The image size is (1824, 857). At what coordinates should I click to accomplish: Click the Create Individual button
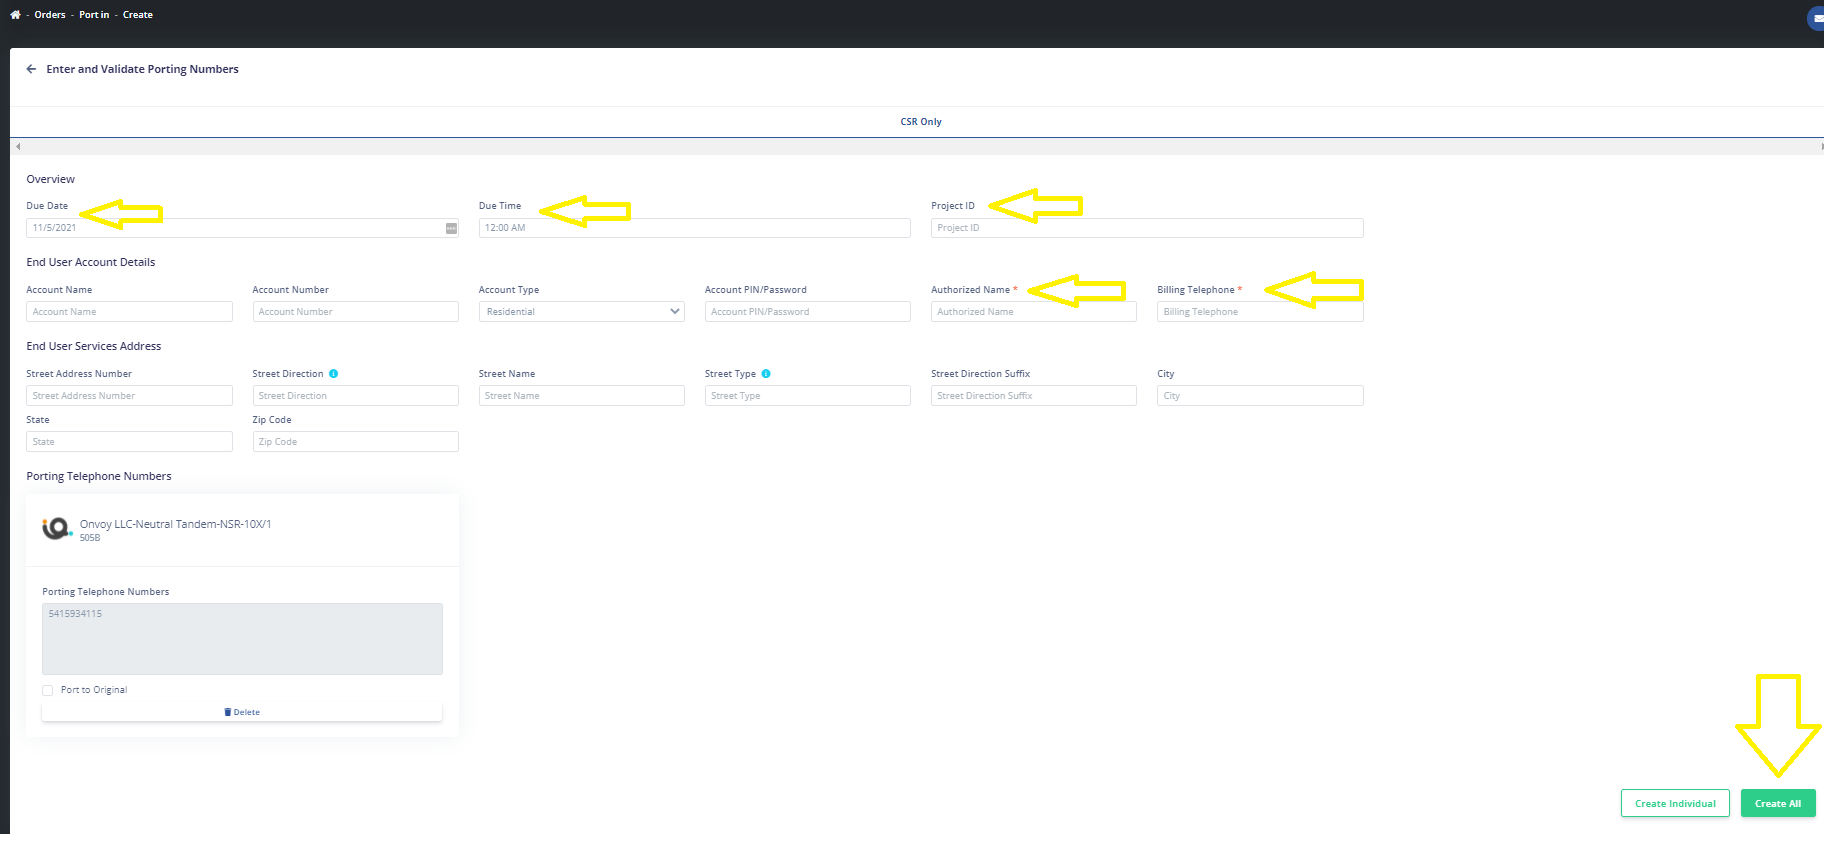click(1675, 804)
